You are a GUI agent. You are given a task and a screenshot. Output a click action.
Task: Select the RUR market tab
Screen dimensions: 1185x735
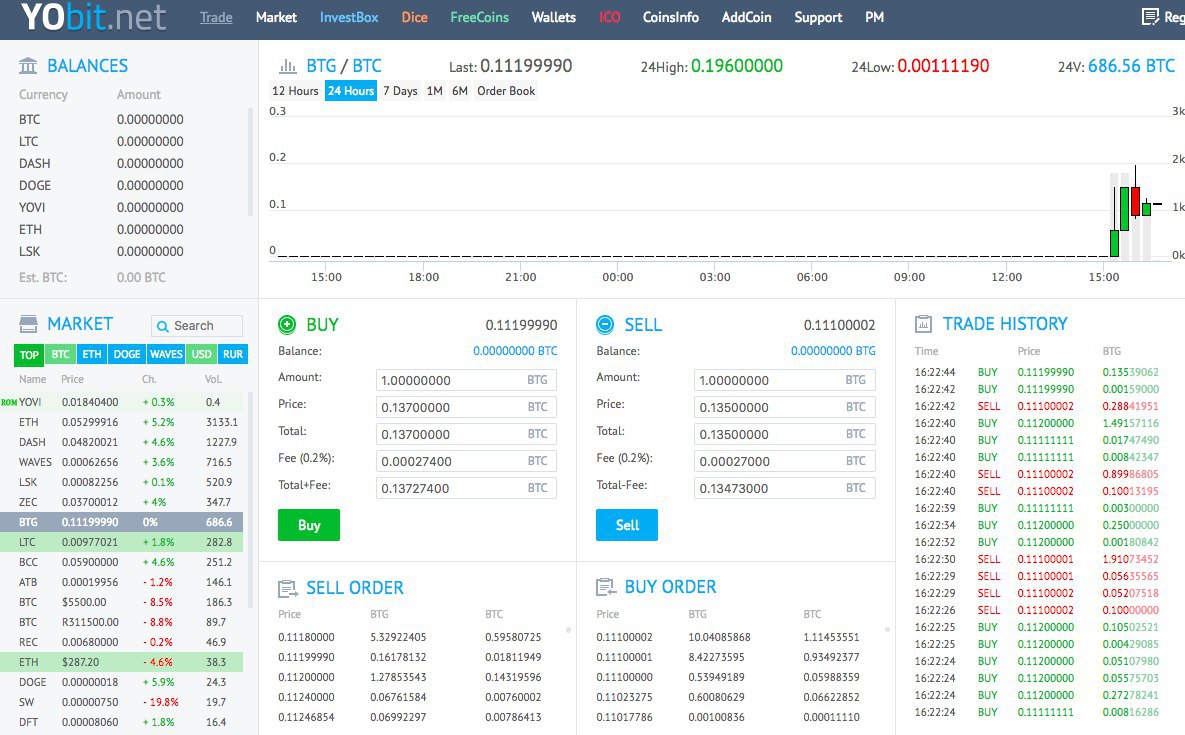point(233,354)
